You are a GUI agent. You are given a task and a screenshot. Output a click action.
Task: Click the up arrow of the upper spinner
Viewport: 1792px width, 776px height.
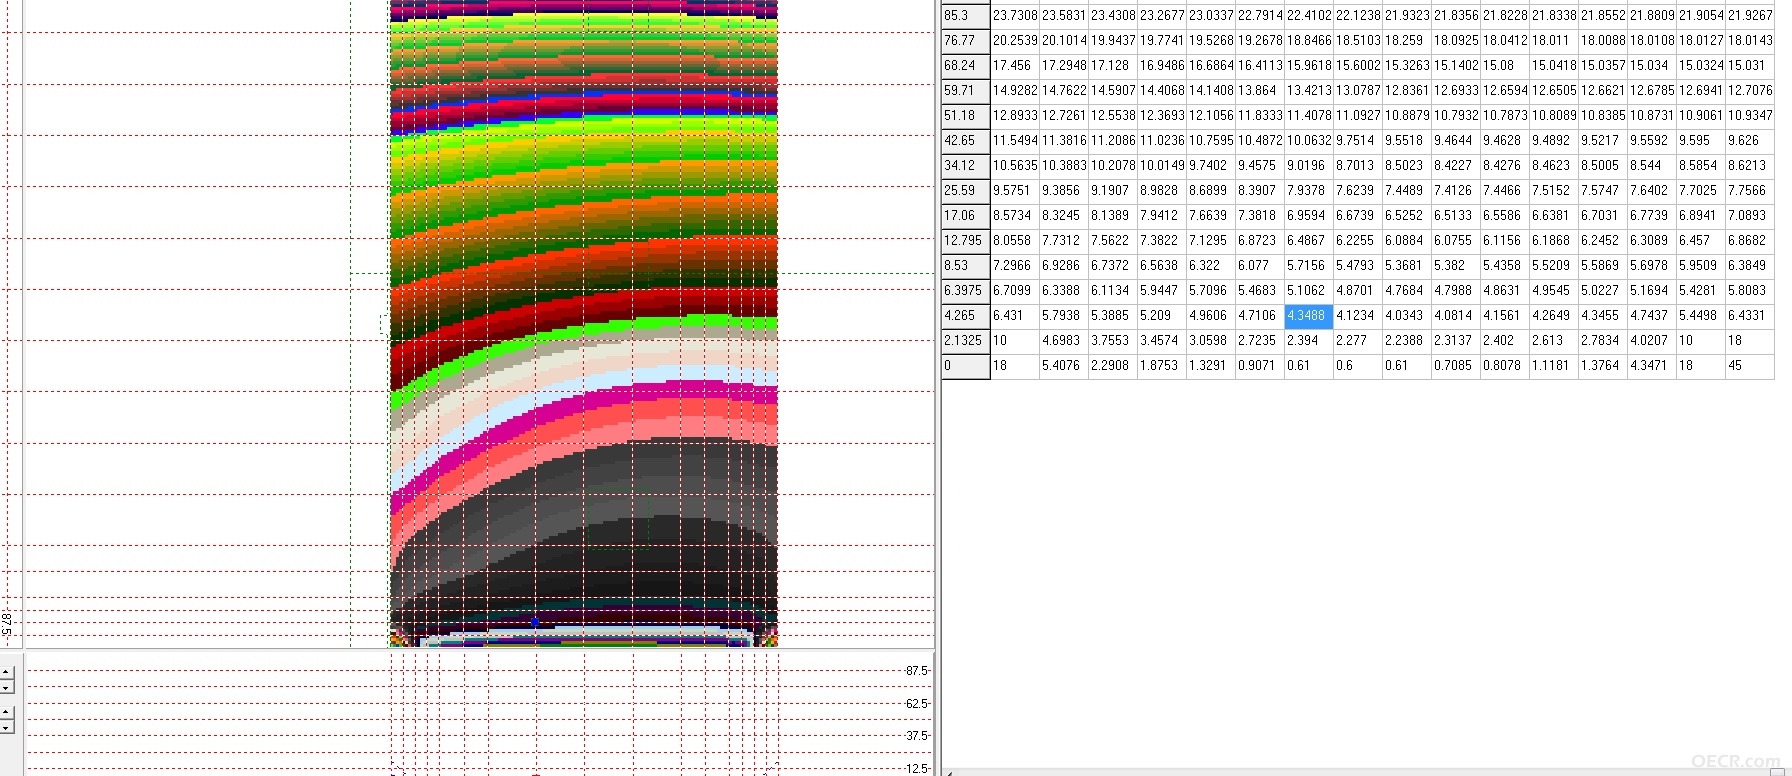coord(7,673)
